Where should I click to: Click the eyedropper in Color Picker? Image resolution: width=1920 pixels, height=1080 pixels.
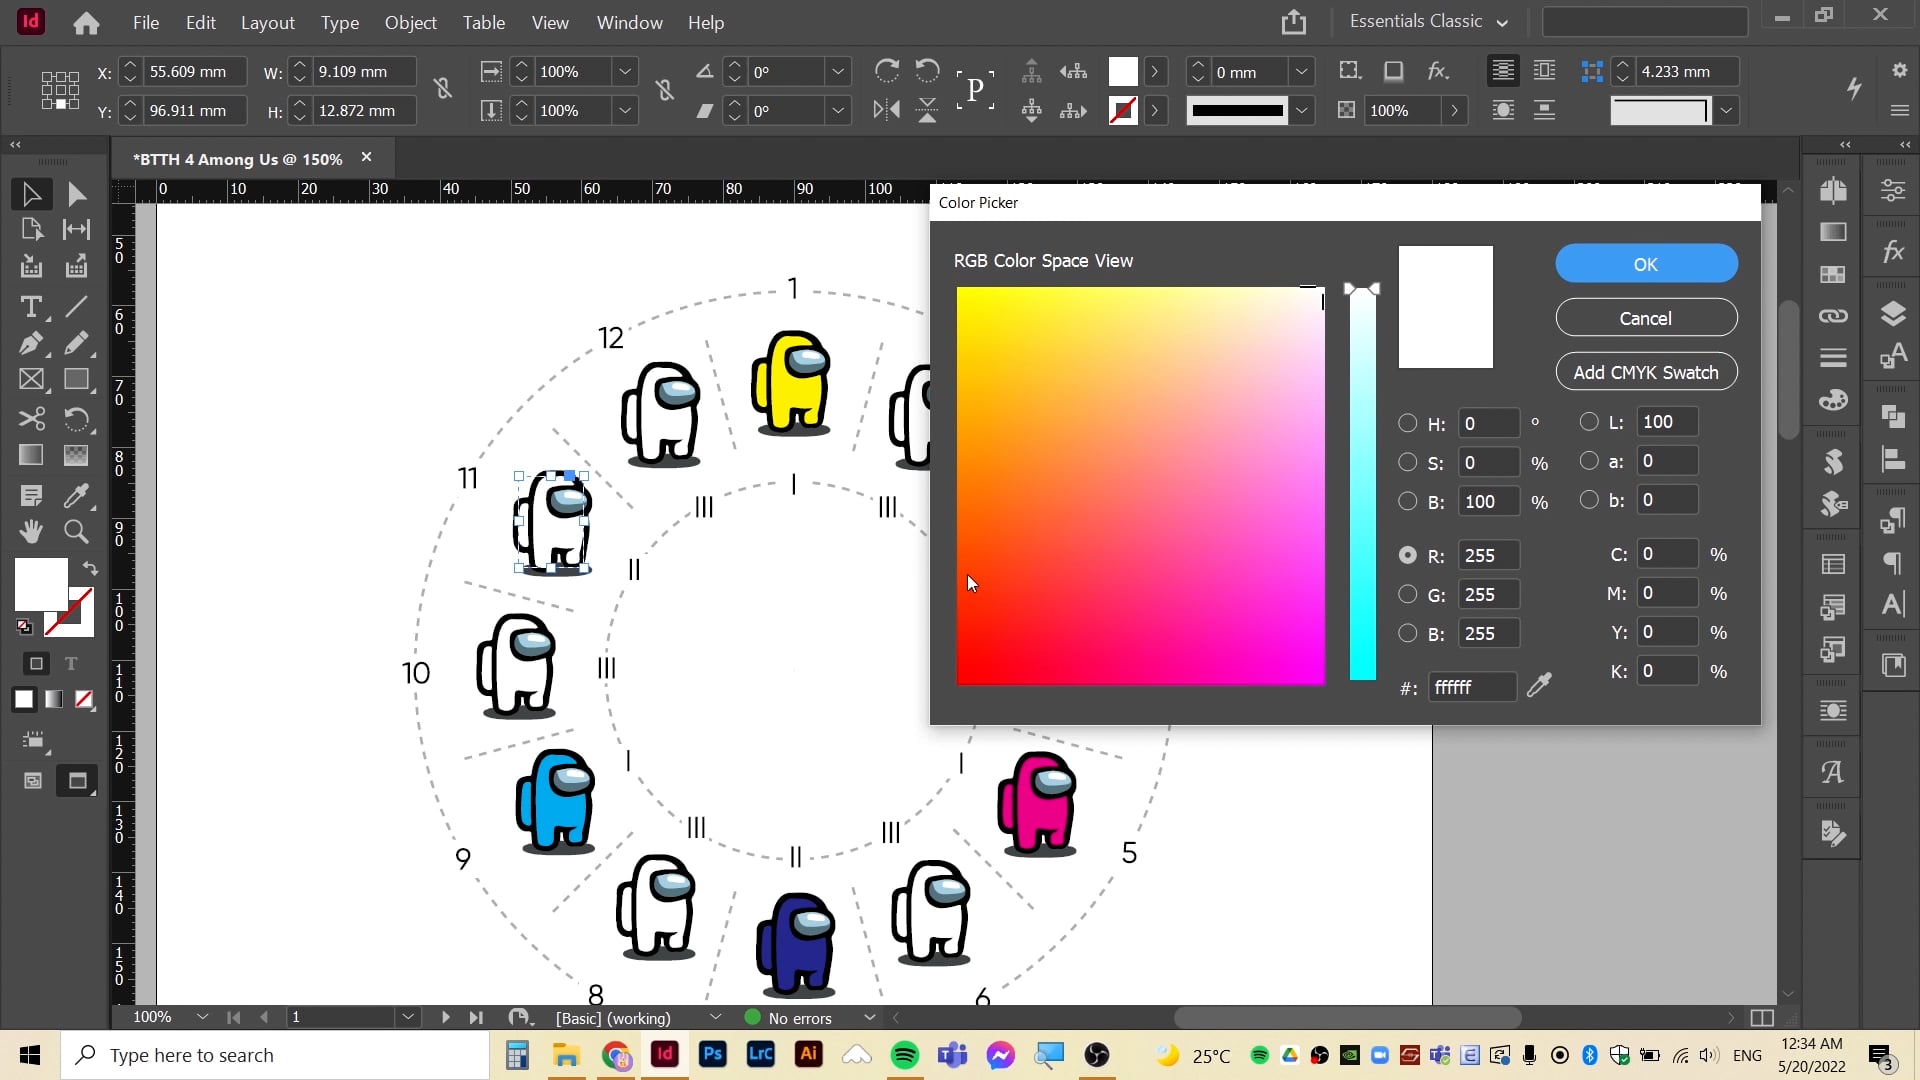pos(1540,685)
